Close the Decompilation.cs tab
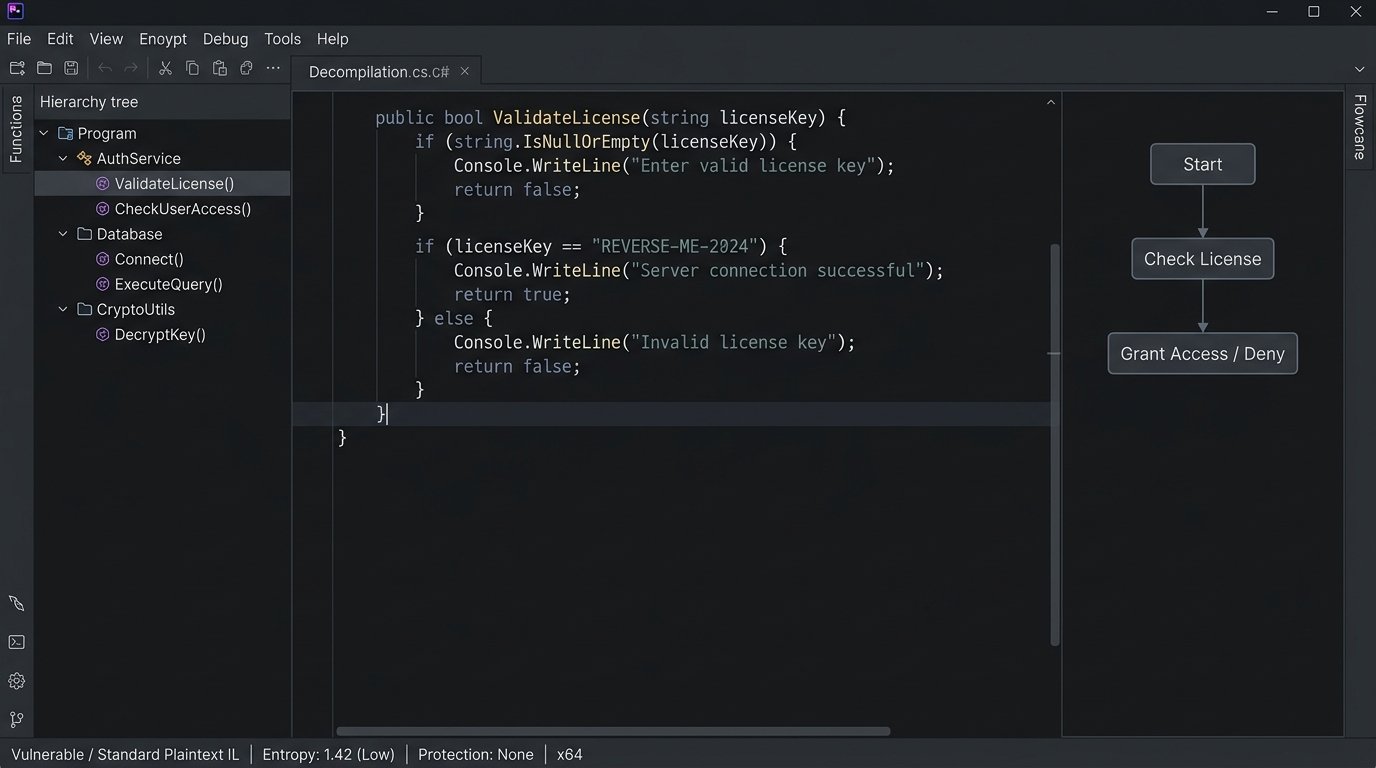 coord(465,71)
